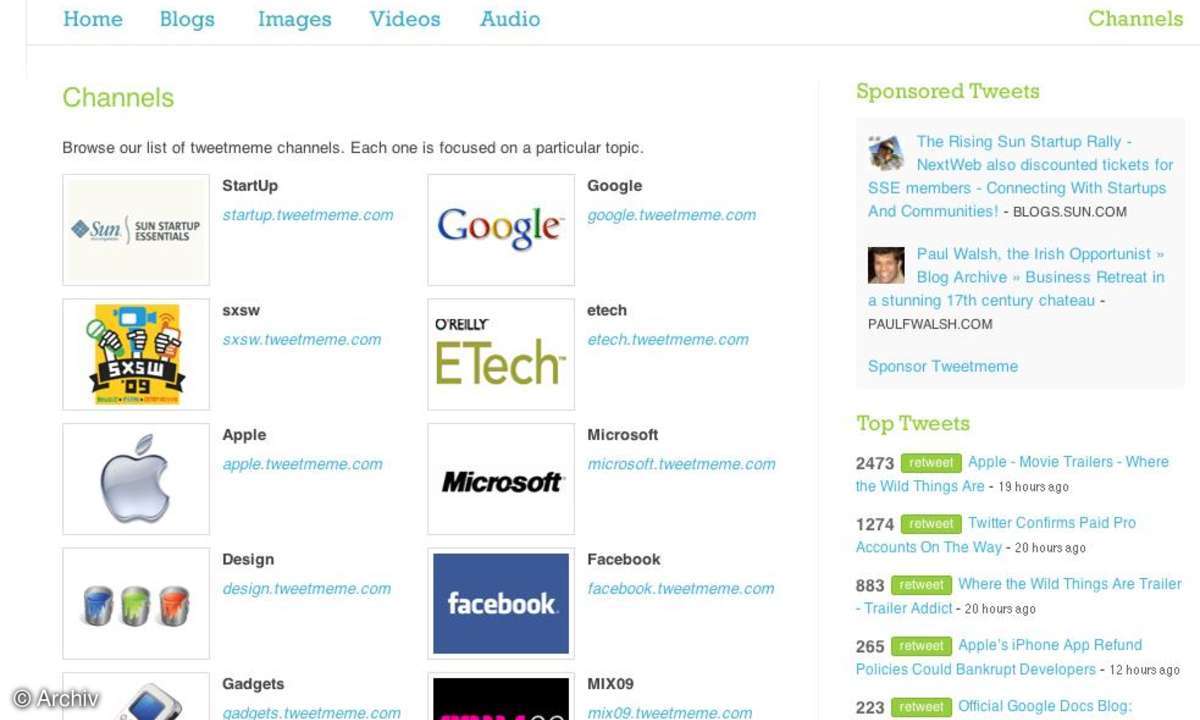Click the 2473 retweet count
The image size is (1200, 720).
[875, 463]
